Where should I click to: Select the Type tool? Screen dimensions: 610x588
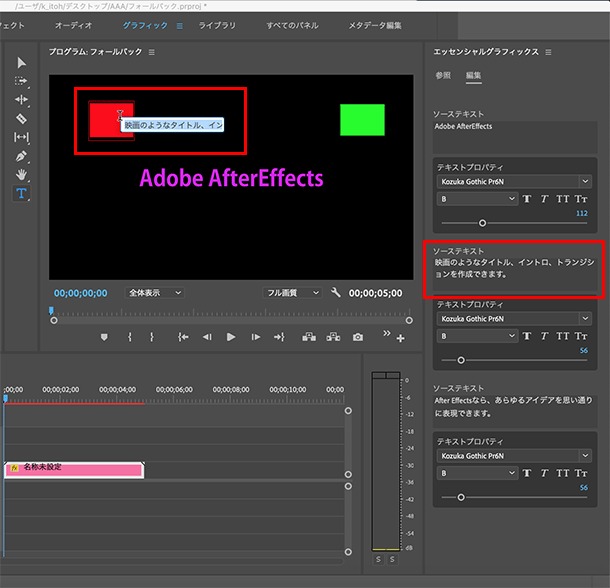[x=21, y=193]
